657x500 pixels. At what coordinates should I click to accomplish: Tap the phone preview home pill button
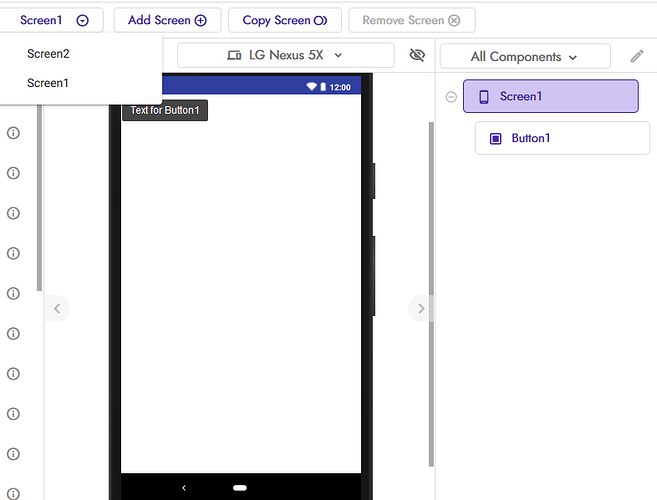tap(240, 487)
